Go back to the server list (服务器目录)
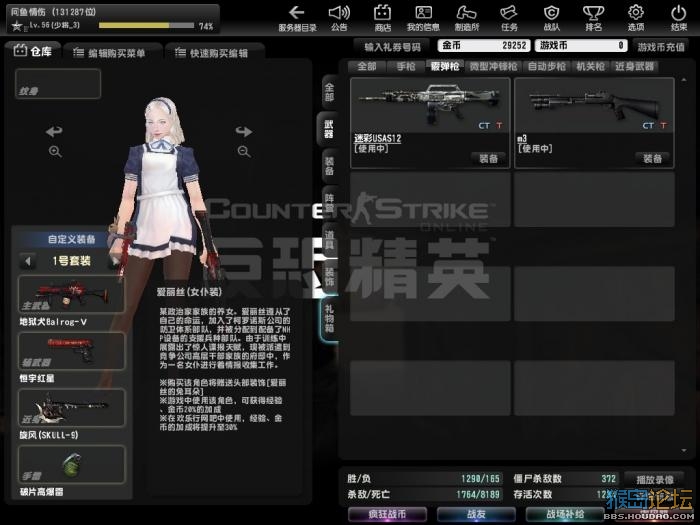700x525 pixels. [297, 18]
